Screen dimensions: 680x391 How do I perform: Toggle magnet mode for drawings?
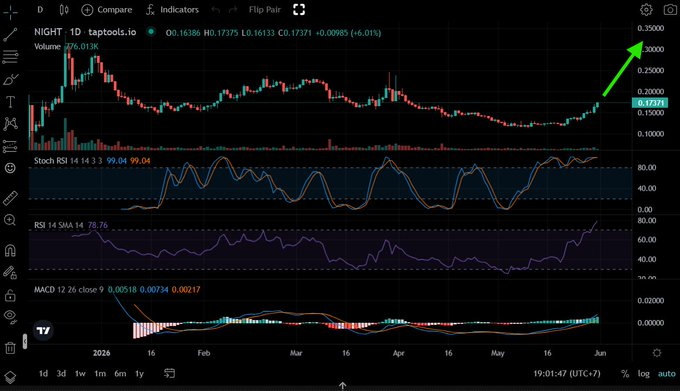click(10, 251)
